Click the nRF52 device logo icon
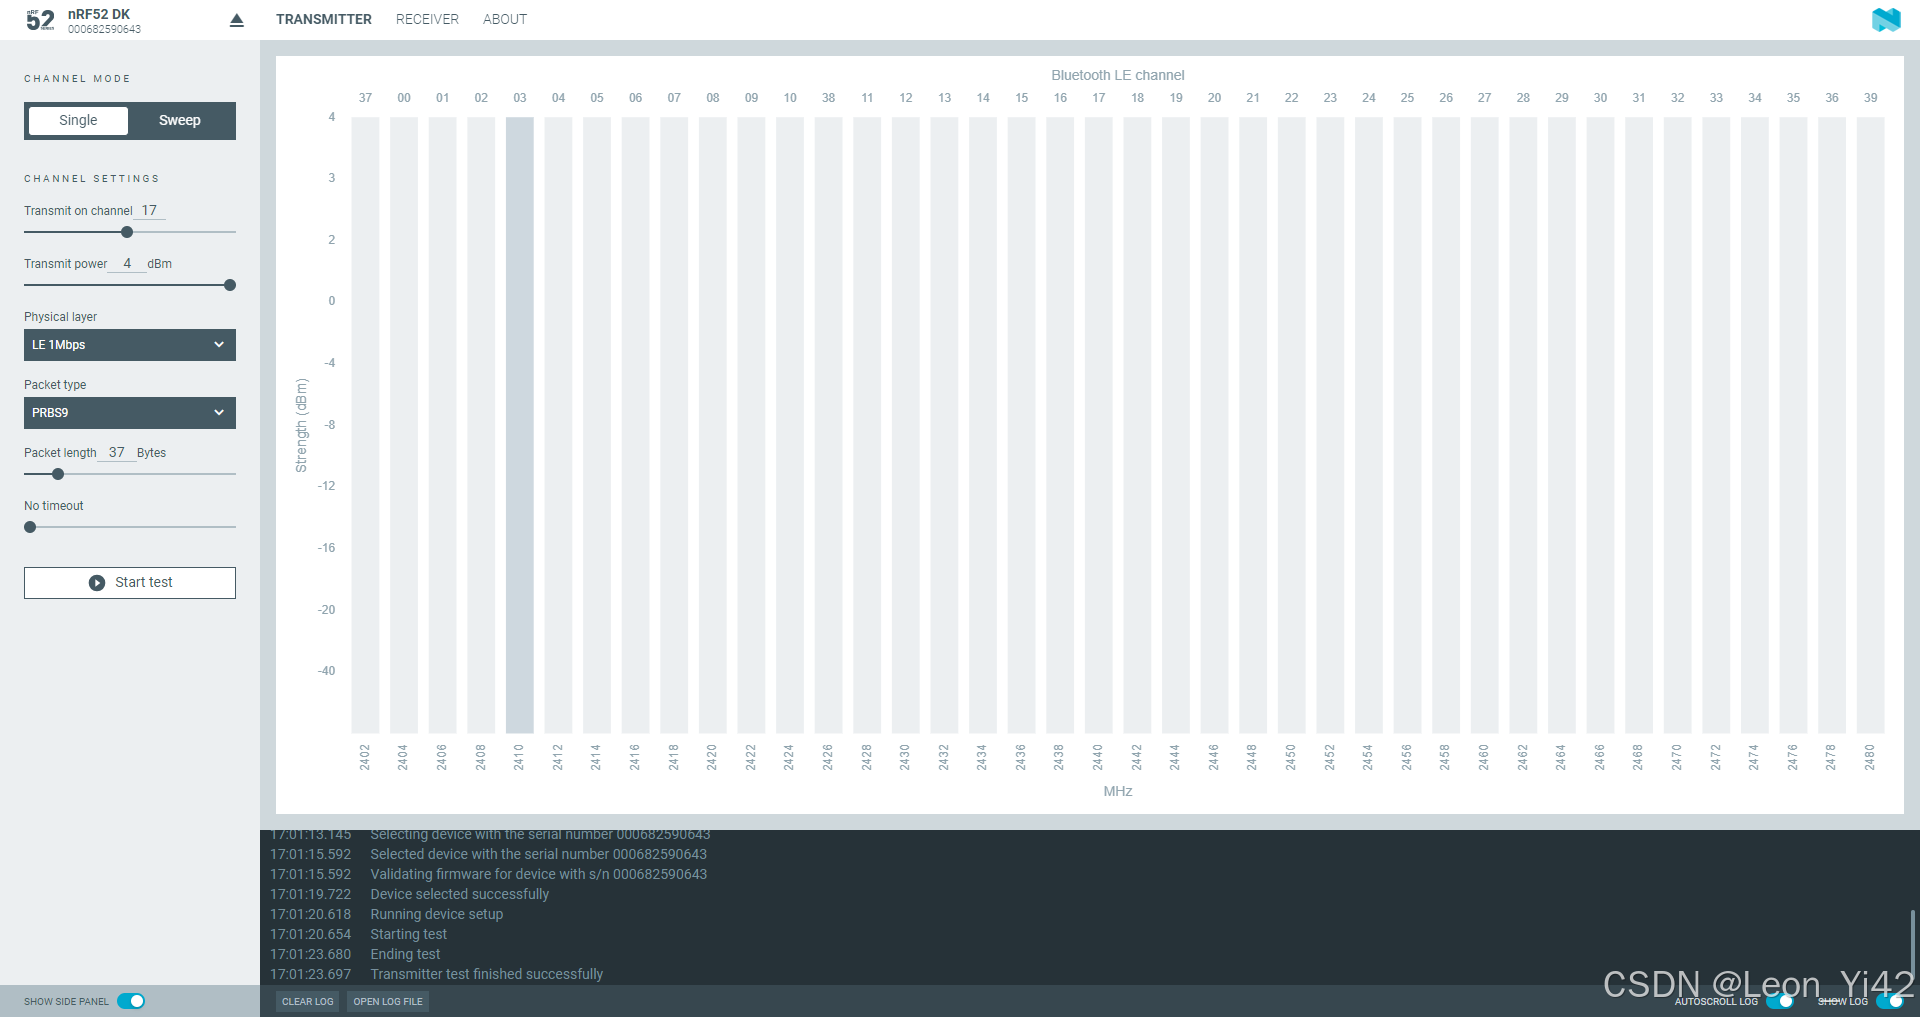 pos(40,20)
